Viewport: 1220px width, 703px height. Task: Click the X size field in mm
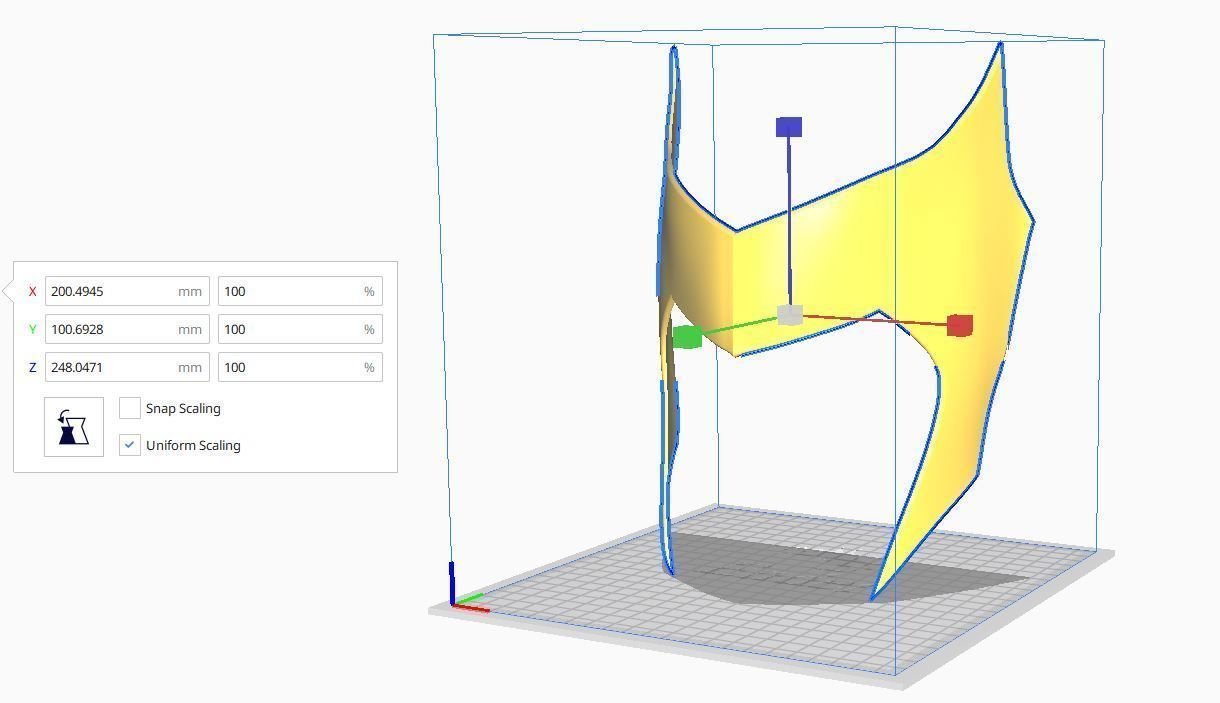coord(127,291)
